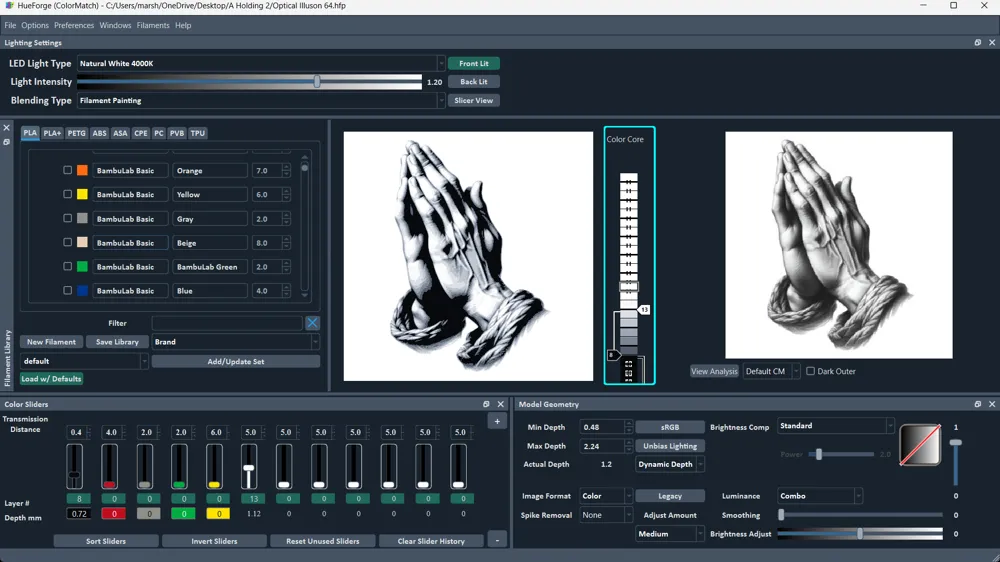Switch to the PETG filament tab
1000x562 pixels.
click(x=77, y=133)
